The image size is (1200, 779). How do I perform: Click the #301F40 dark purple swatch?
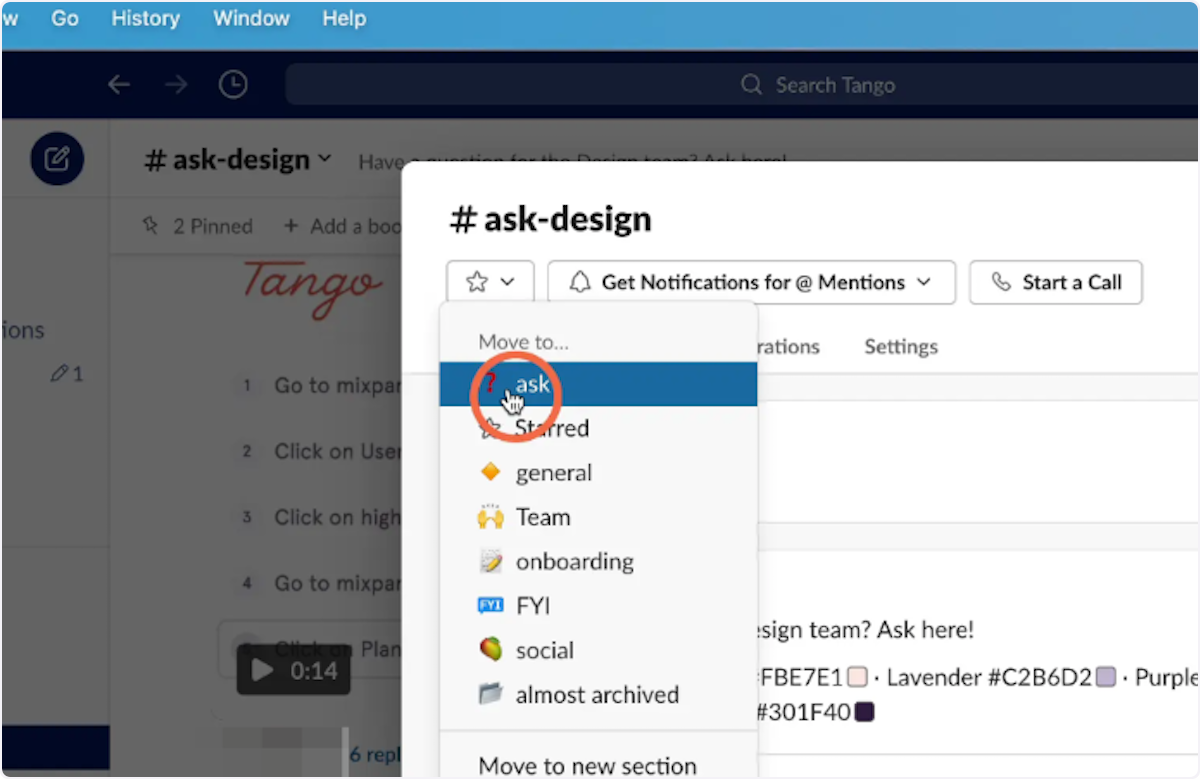point(865,713)
